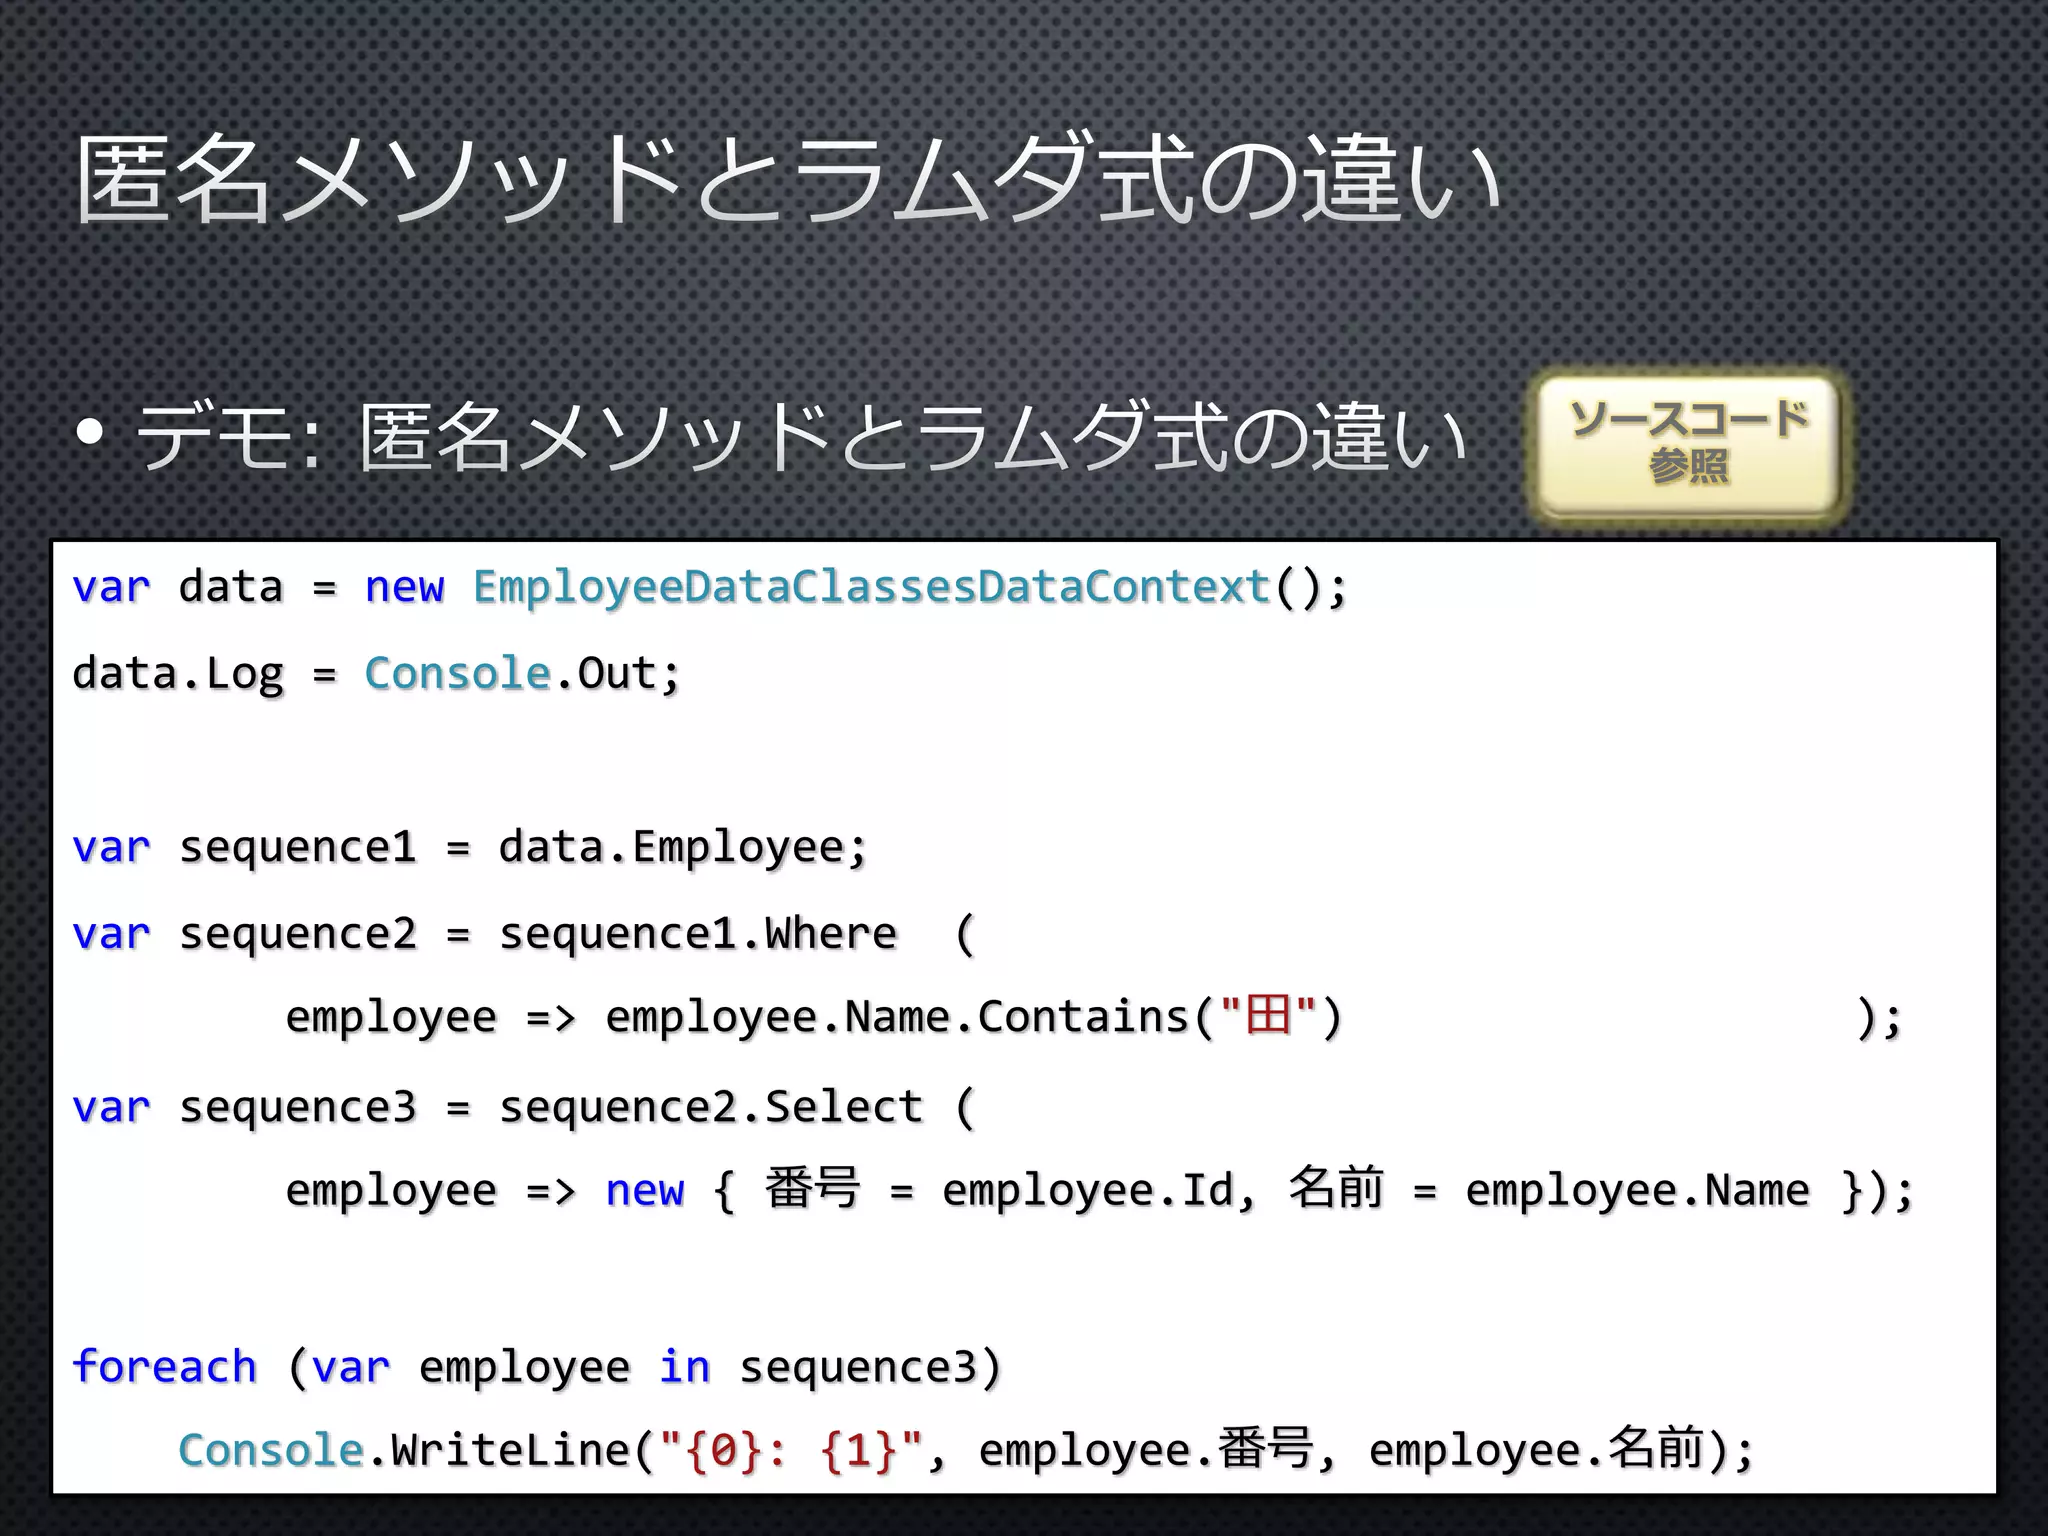Click sequence2.Select in the code
The image size is (2048, 1536).
pyautogui.click(x=711, y=1107)
